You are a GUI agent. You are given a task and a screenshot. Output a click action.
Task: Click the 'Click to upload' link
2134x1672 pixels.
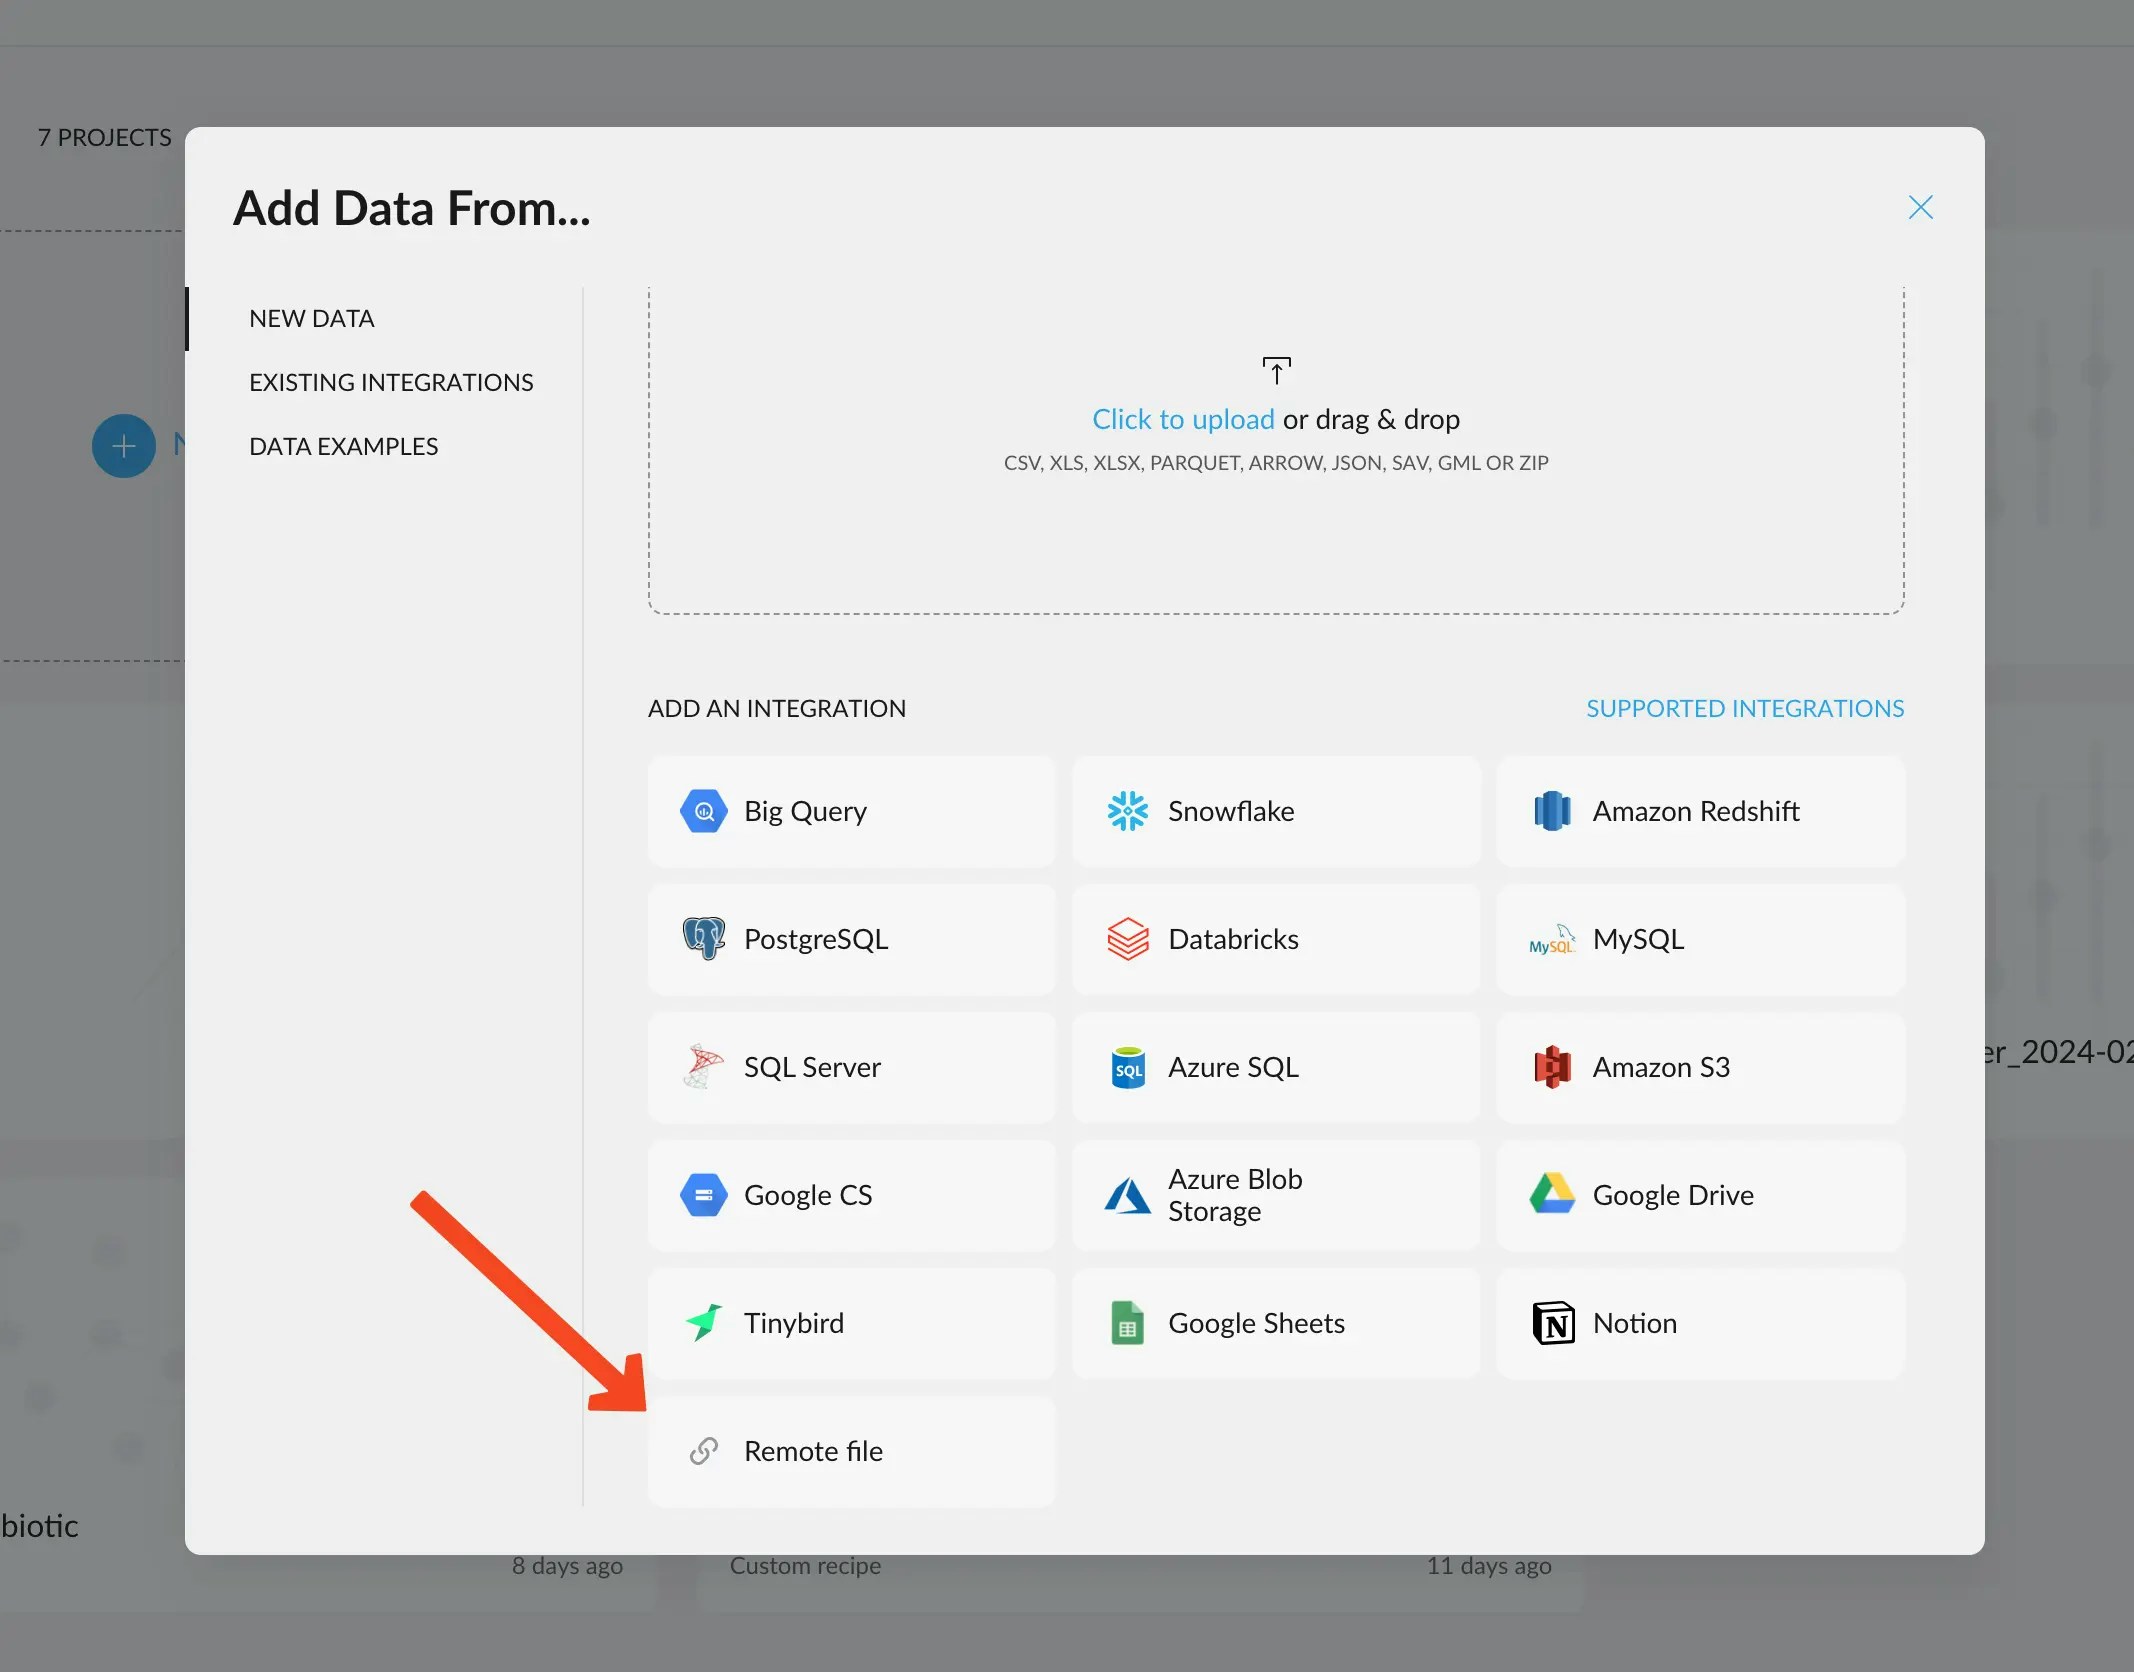pos(1182,419)
